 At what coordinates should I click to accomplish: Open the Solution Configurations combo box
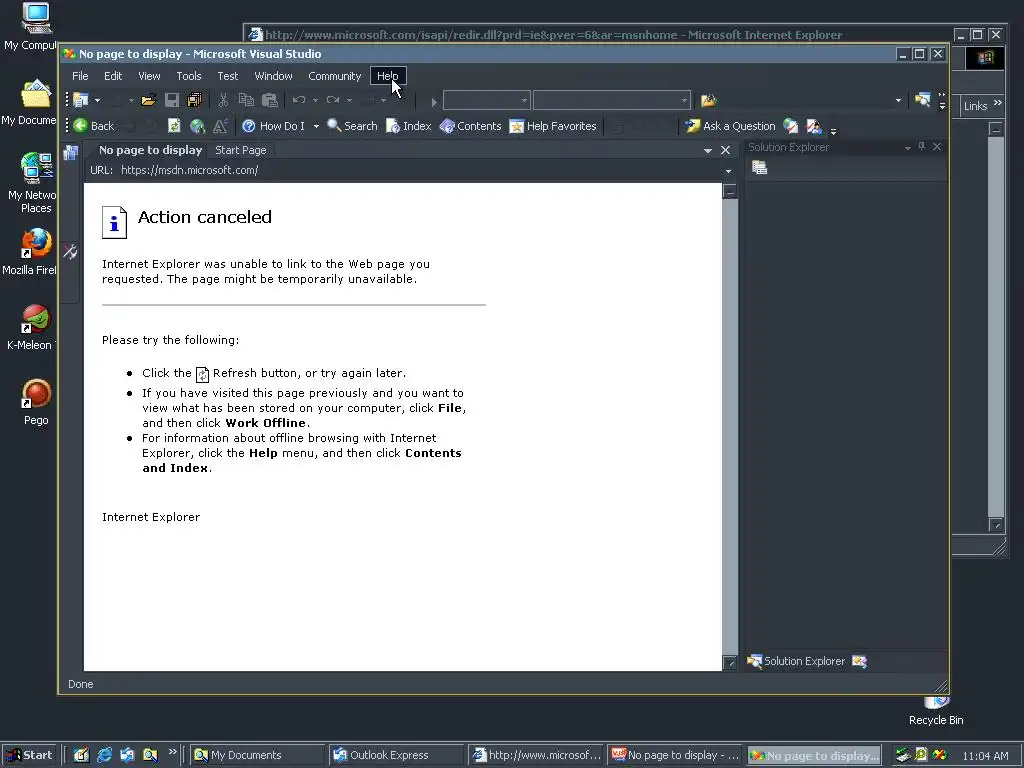486,101
